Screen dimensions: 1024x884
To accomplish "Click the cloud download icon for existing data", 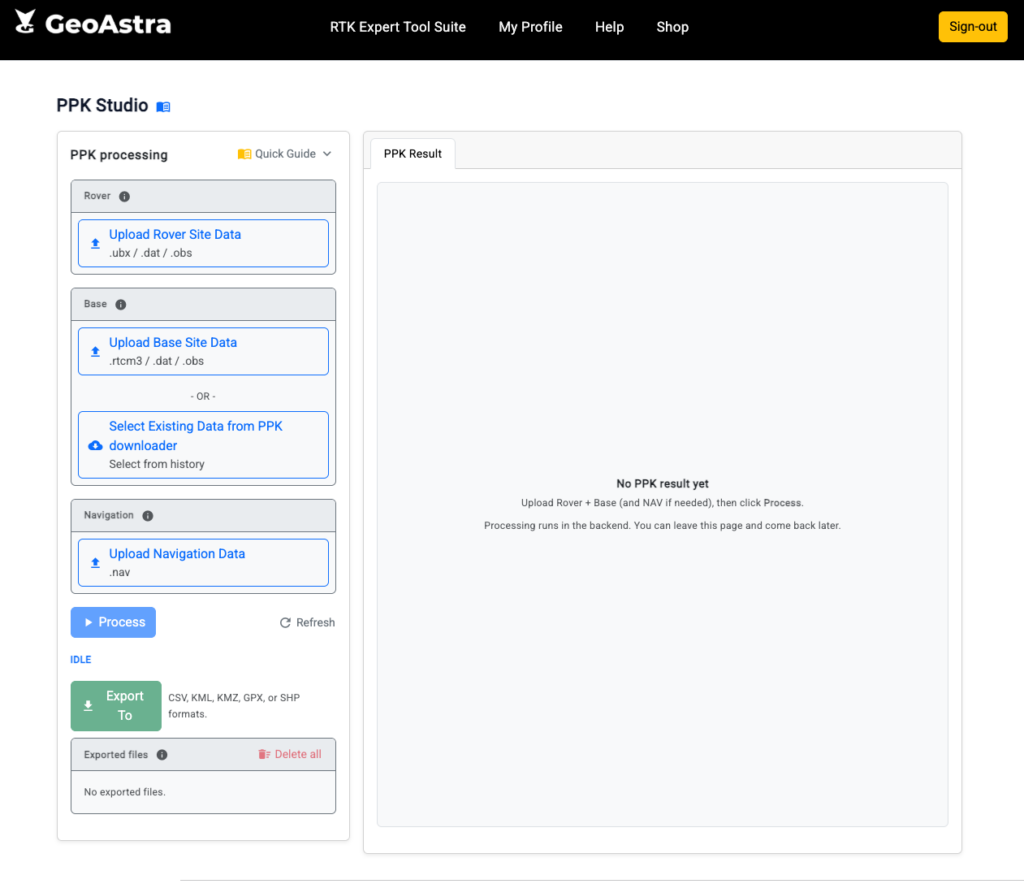I will point(96,445).
